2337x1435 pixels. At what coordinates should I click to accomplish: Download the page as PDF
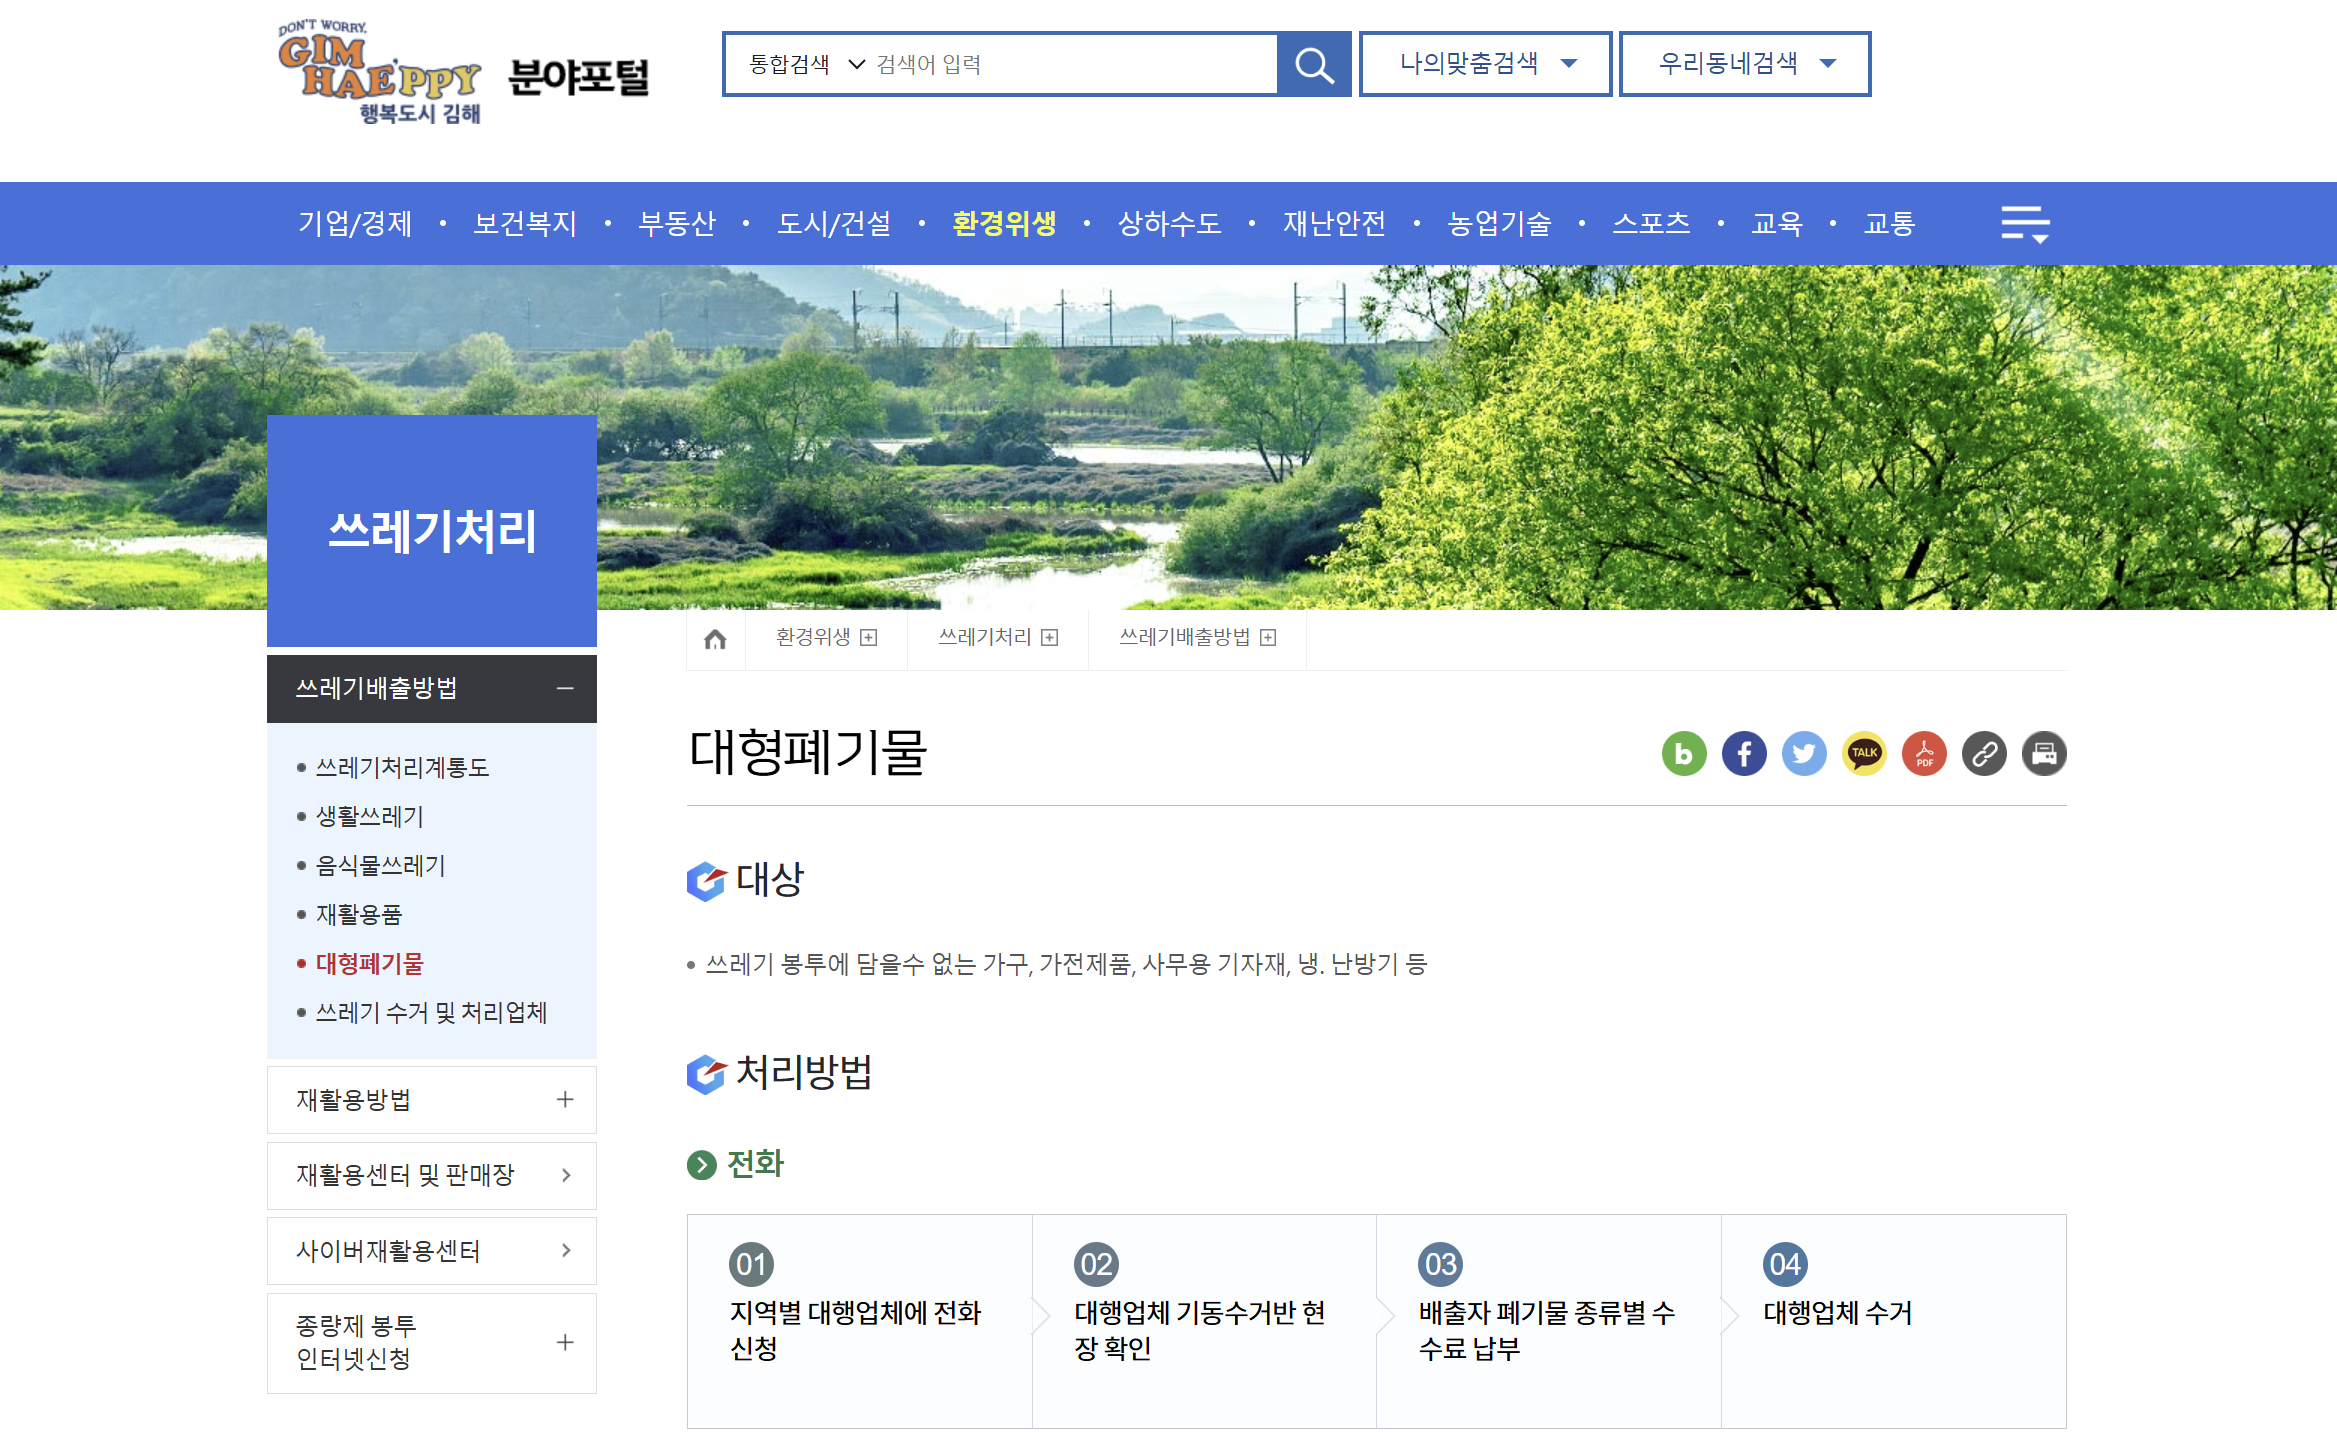coord(1923,754)
